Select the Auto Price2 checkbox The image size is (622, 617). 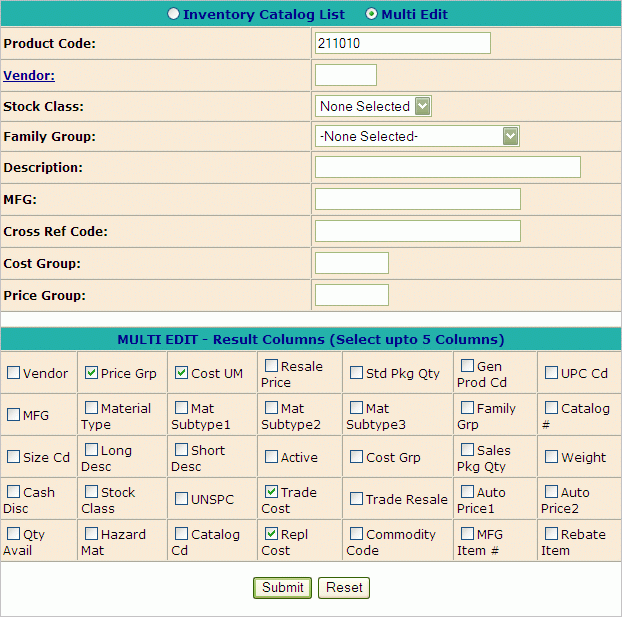tap(551, 492)
